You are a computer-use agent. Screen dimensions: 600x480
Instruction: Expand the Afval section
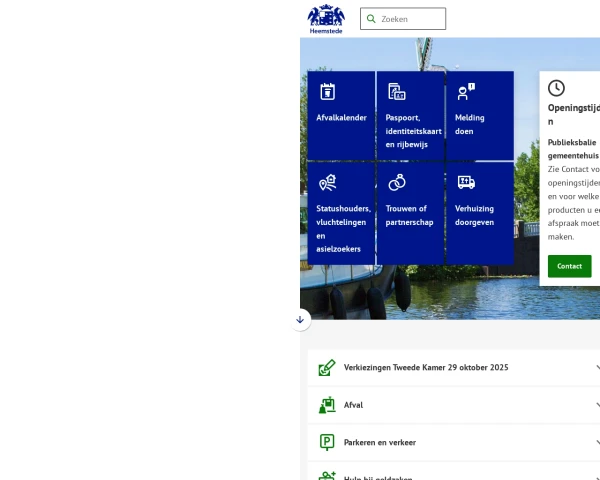pyautogui.click(x=354, y=405)
